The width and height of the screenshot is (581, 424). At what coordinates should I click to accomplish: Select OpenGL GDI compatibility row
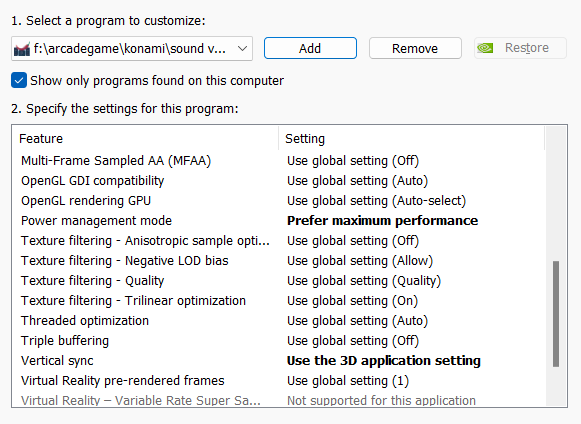click(x=279, y=181)
